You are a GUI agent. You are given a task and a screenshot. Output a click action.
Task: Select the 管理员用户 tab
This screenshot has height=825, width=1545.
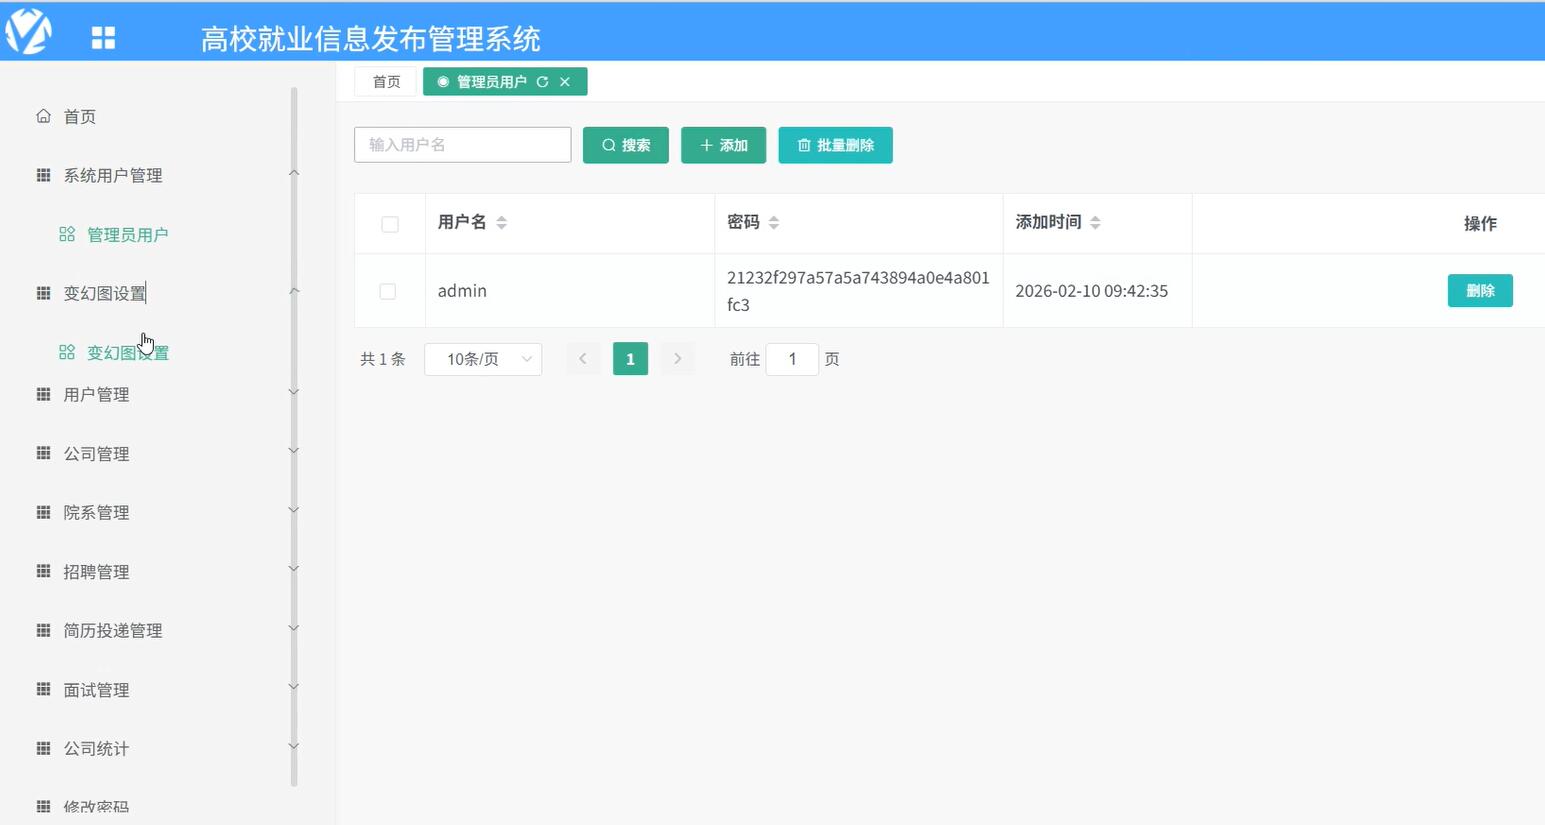point(492,82)
